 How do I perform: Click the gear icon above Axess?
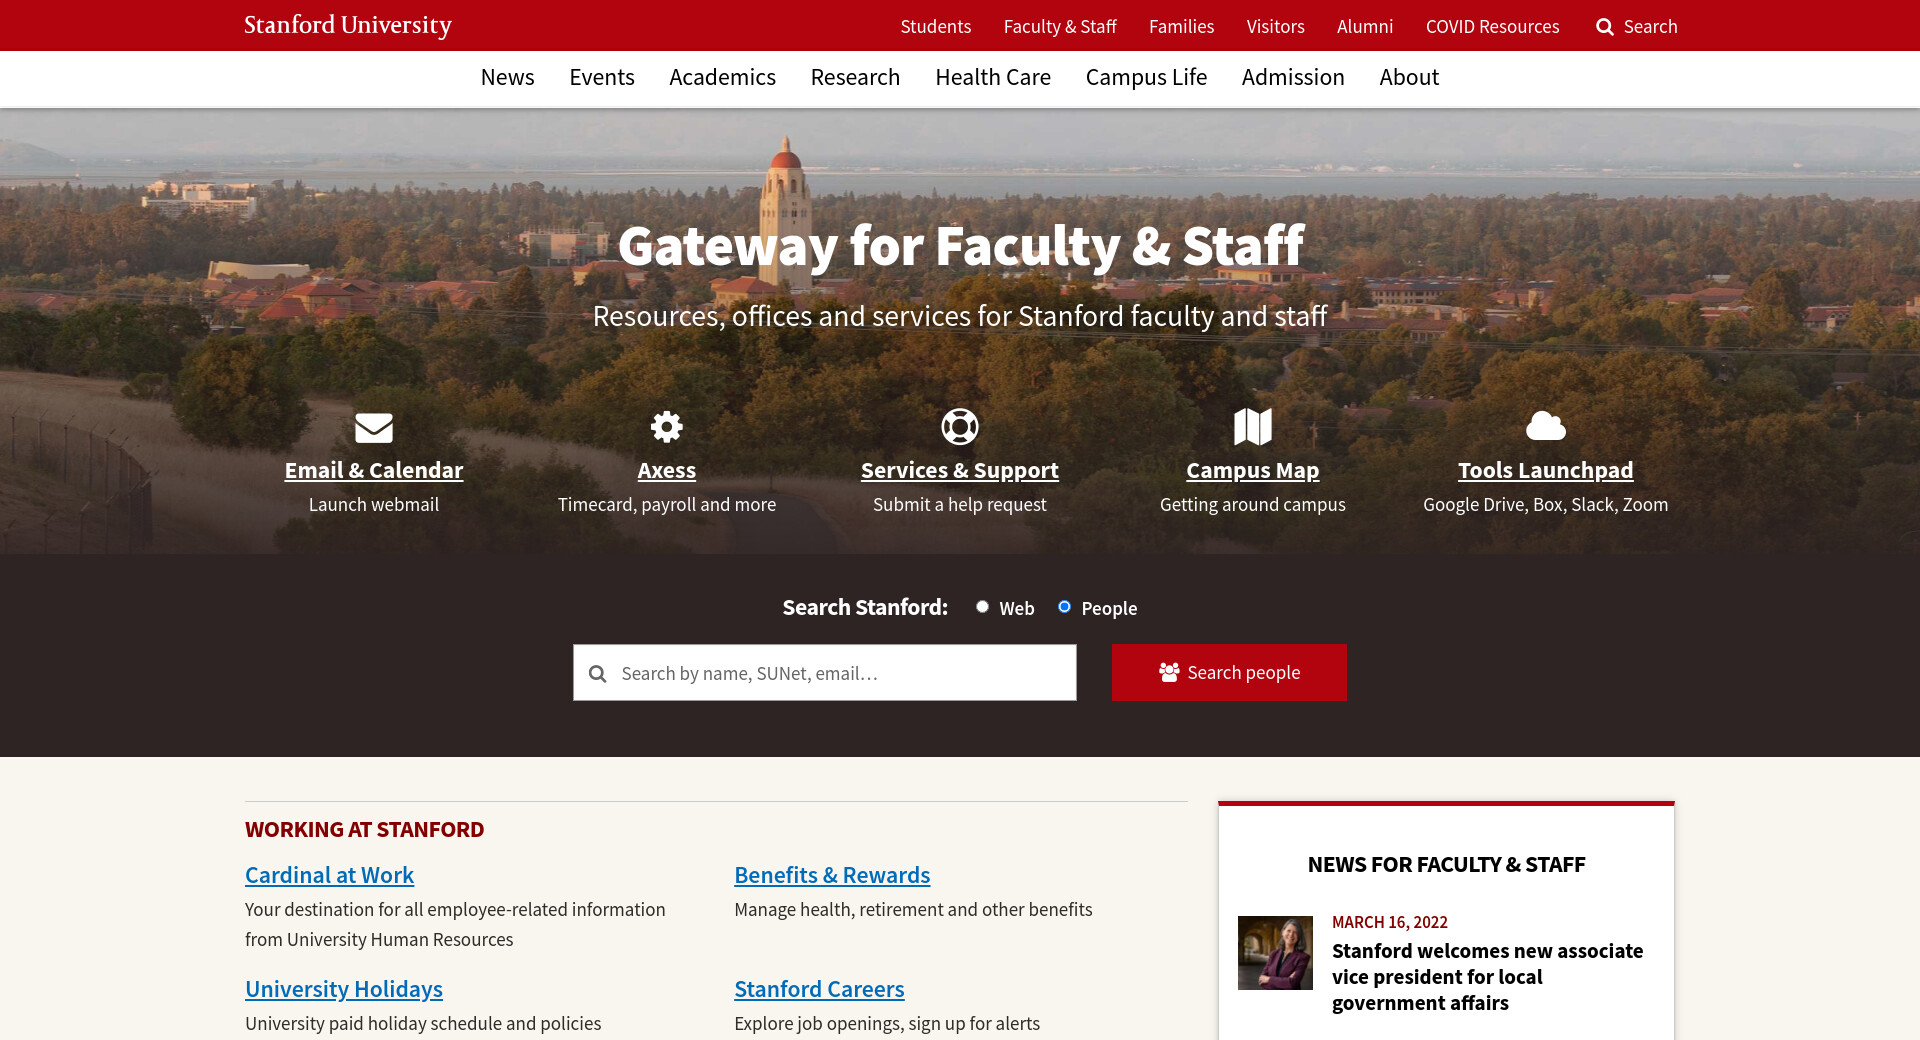(x=667, y=427)
